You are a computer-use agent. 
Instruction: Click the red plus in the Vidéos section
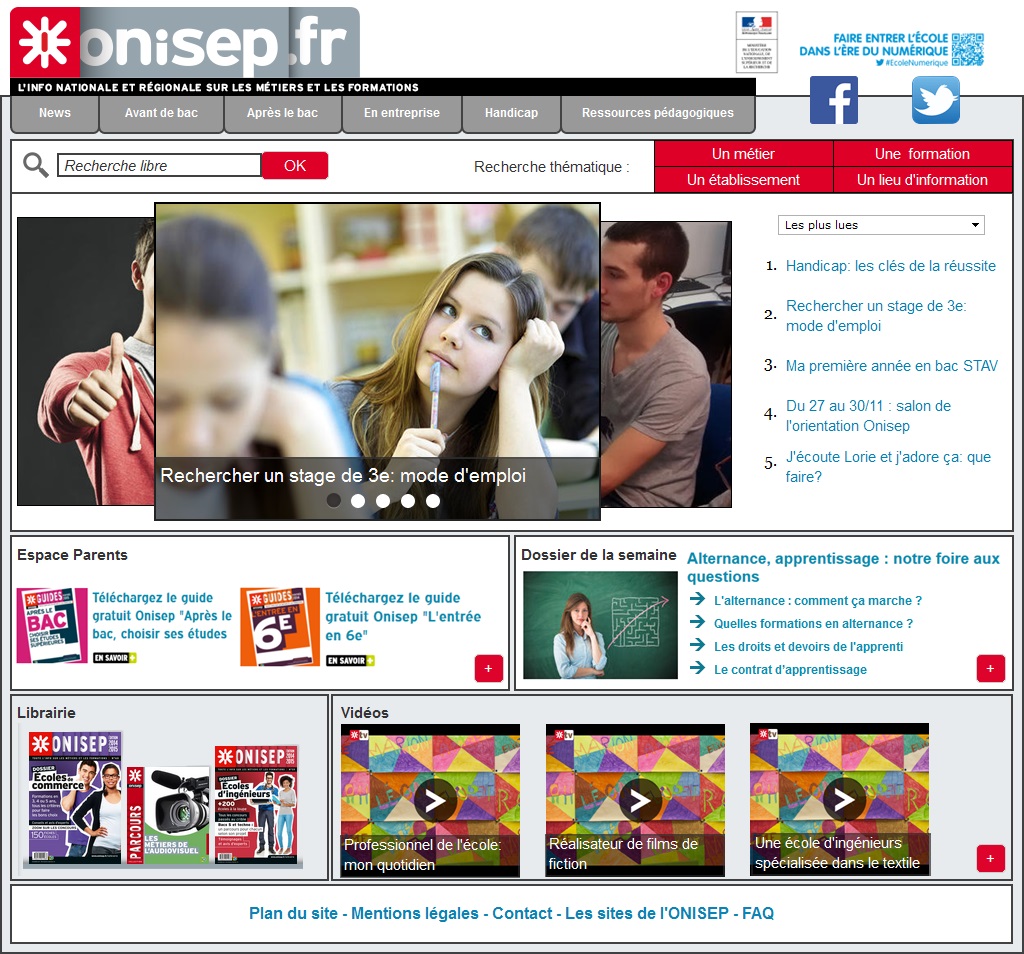(x=990, y=858)
